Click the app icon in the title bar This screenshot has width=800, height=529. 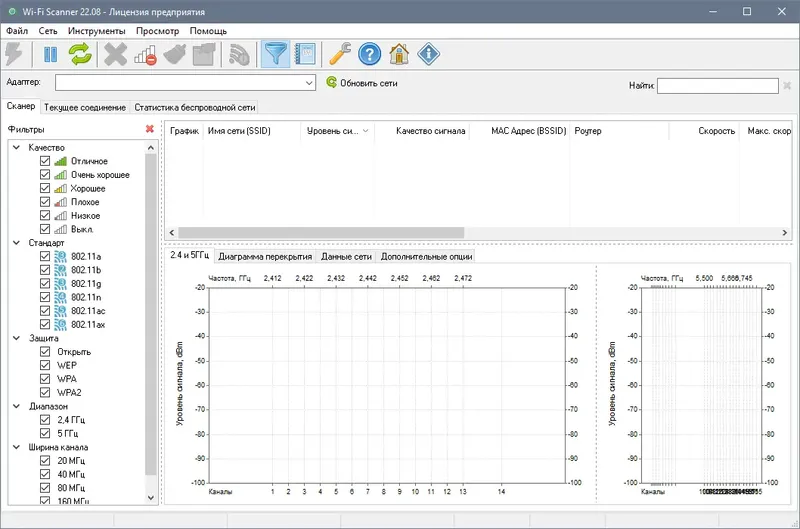pos(12,11)
